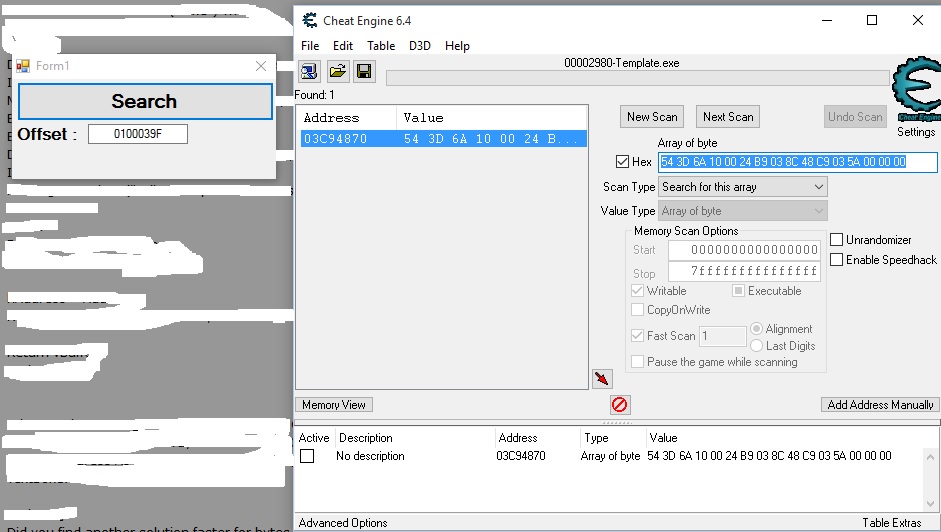Open the D3D menu

(x=422, y=46)
